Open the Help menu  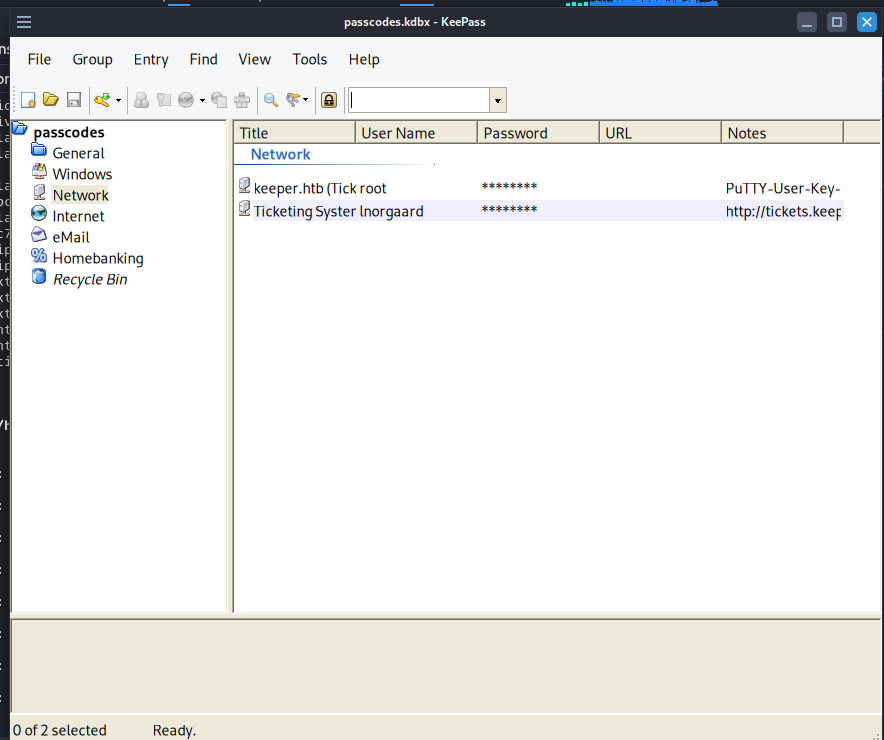pyautogui.click(x=364, y=59)
